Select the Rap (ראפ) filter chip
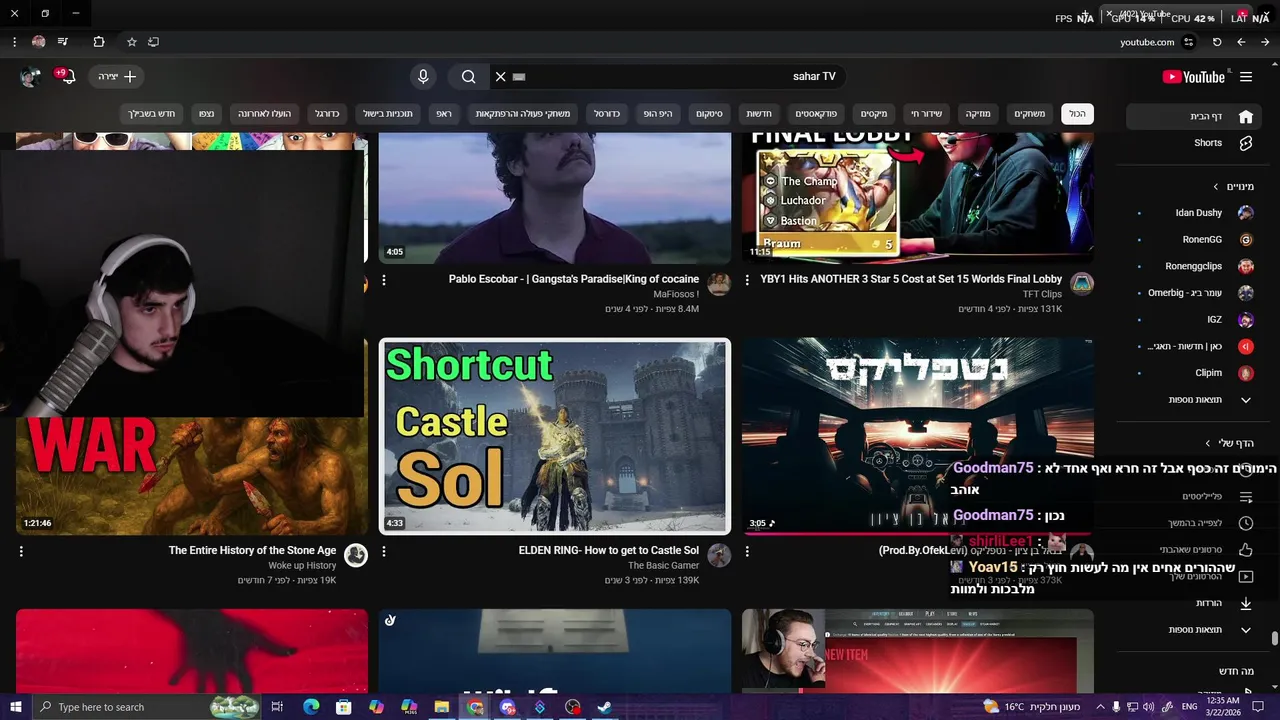This screenshot has width=1280, height=720. pos(444,114)
